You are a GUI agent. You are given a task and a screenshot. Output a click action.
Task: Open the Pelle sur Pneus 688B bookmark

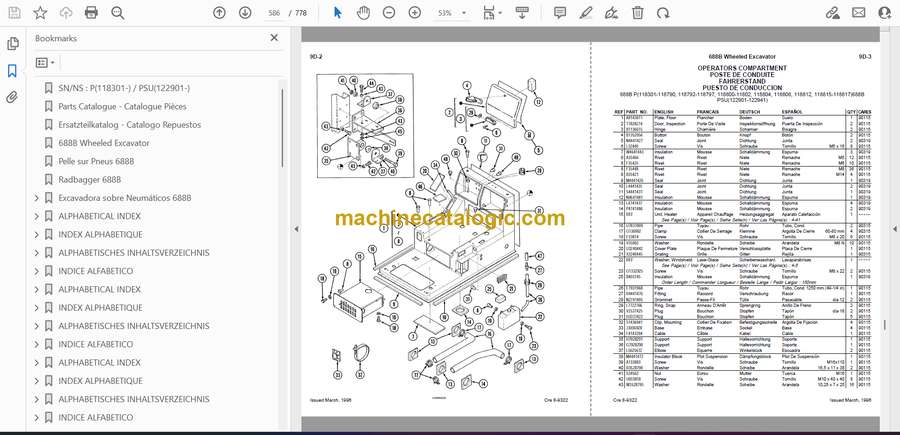tap(96, 161)
